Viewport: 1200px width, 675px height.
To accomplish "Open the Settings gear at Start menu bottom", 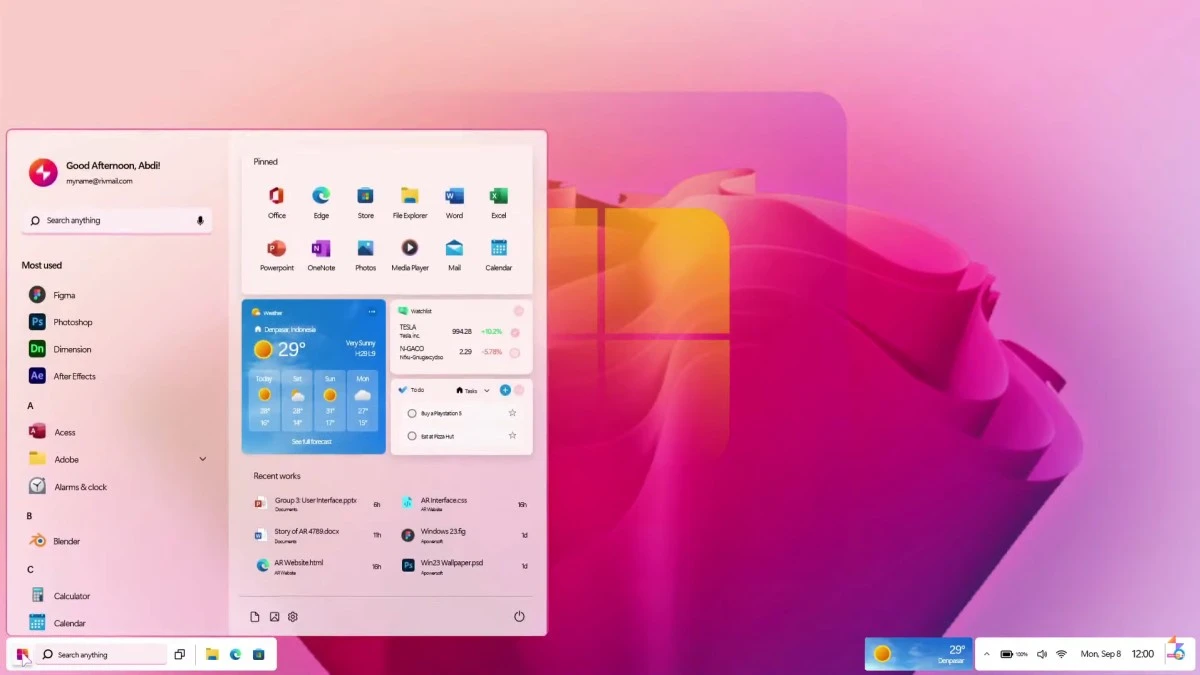I will click(x=292, y=616).
